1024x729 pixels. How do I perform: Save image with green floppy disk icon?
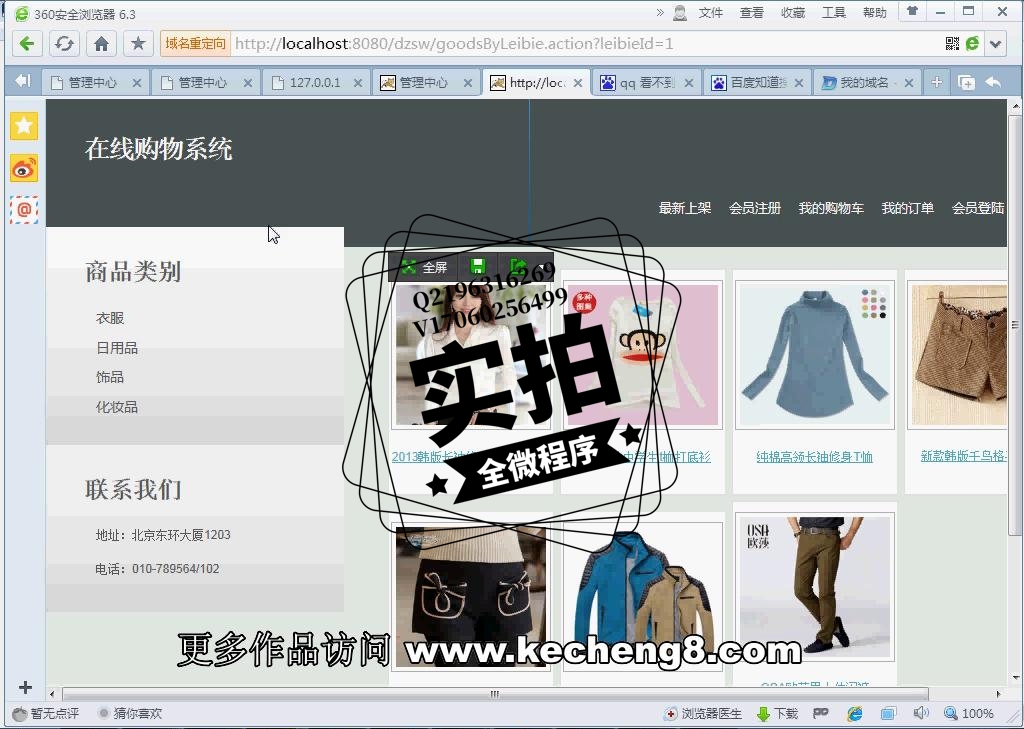click(x=477, y=267)
